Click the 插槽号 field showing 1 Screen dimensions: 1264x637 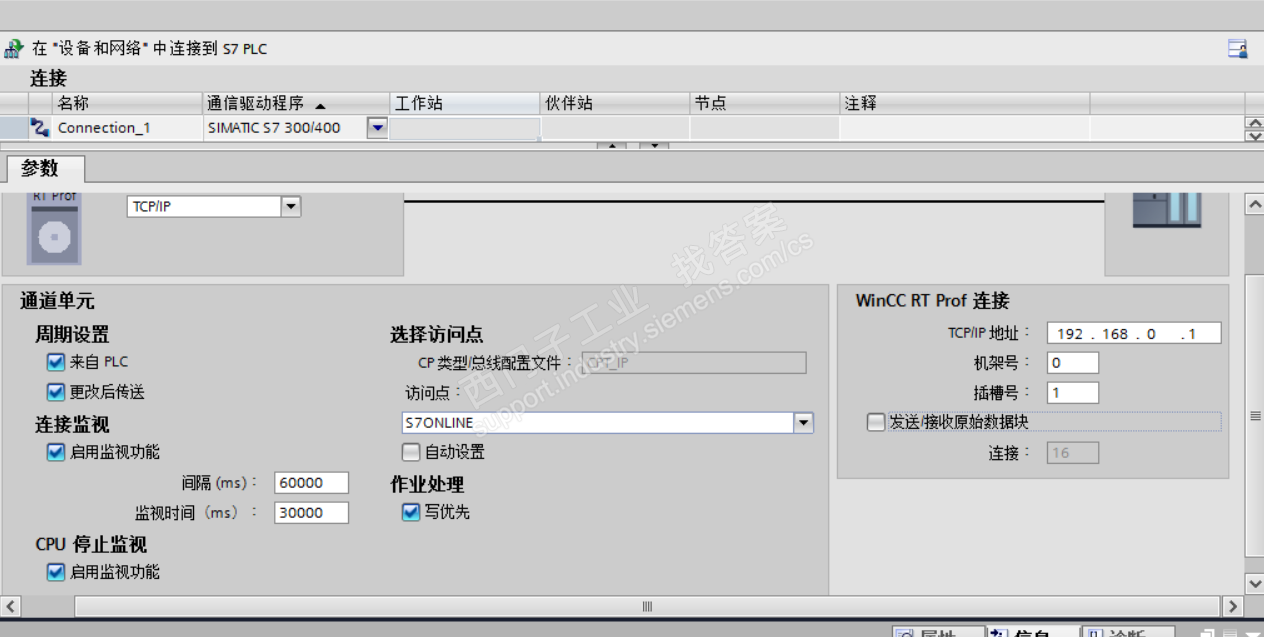[x=1073, y=392]
